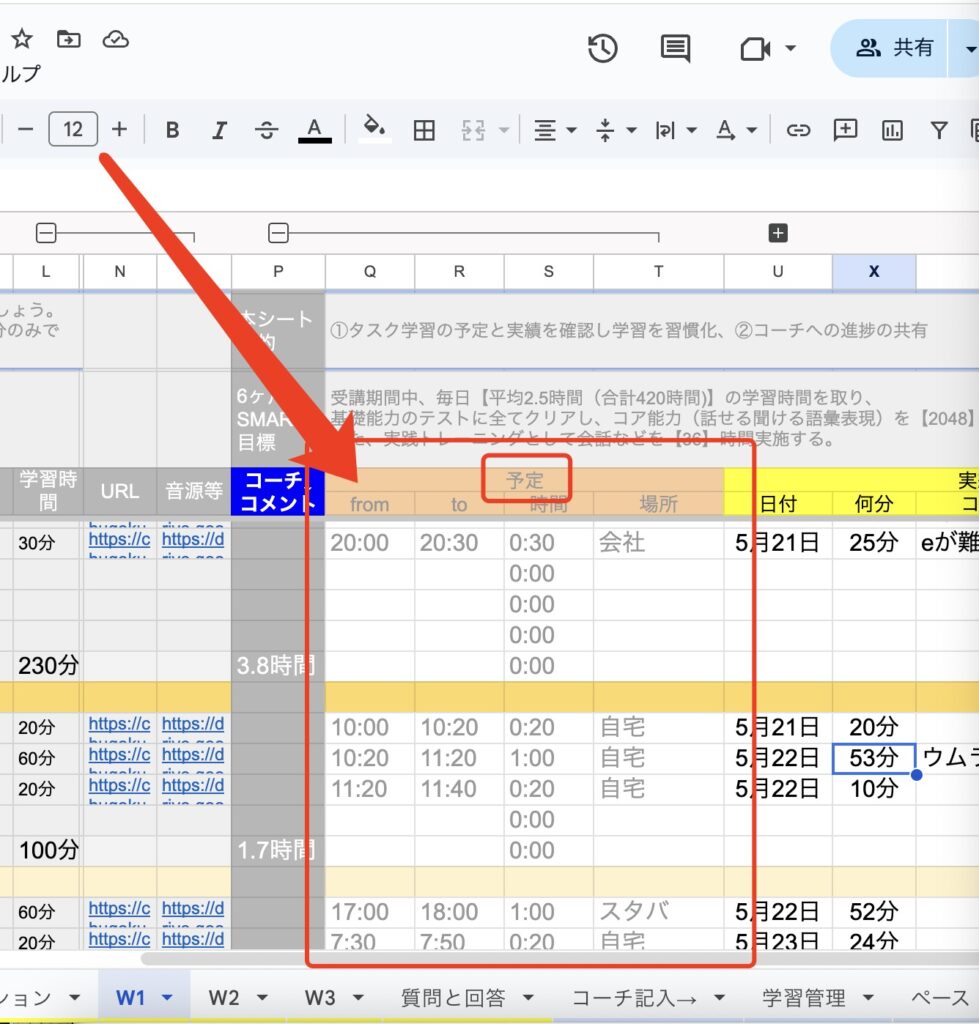The image size is (979, 1024).
Task: Collapse the column group above column P
Action: tap(278, 233)
